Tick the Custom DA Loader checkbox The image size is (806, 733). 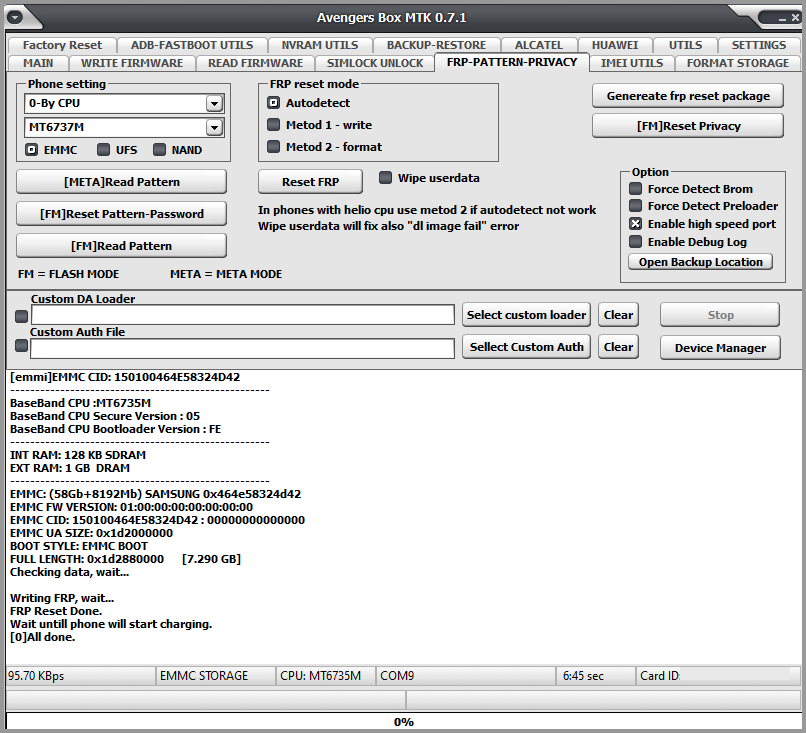[x=22, y=316]
